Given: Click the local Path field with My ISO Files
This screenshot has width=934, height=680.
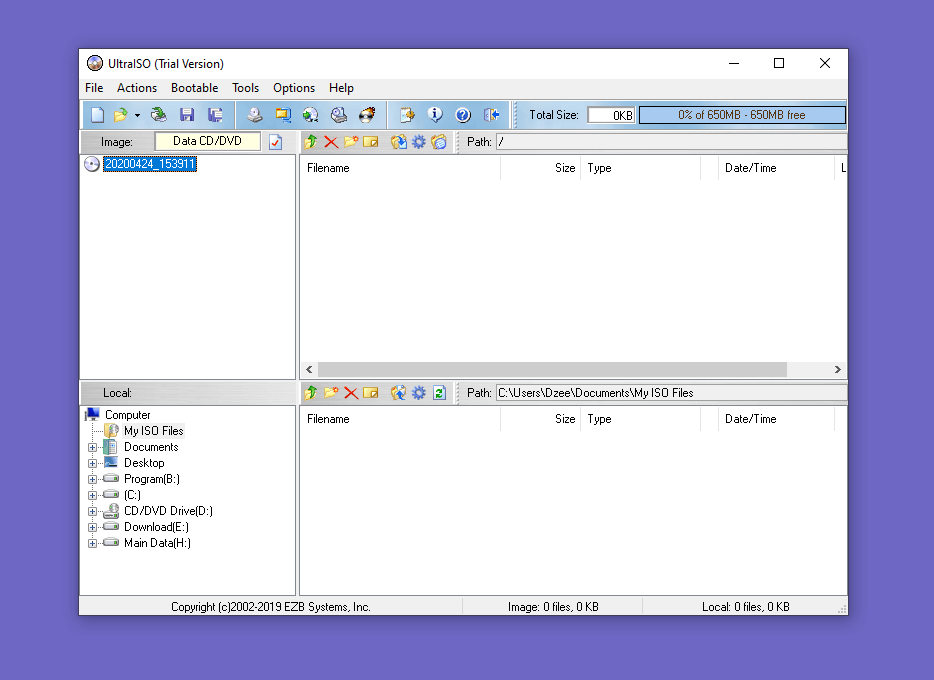Looking at the screenshot, I should (671, 393).
